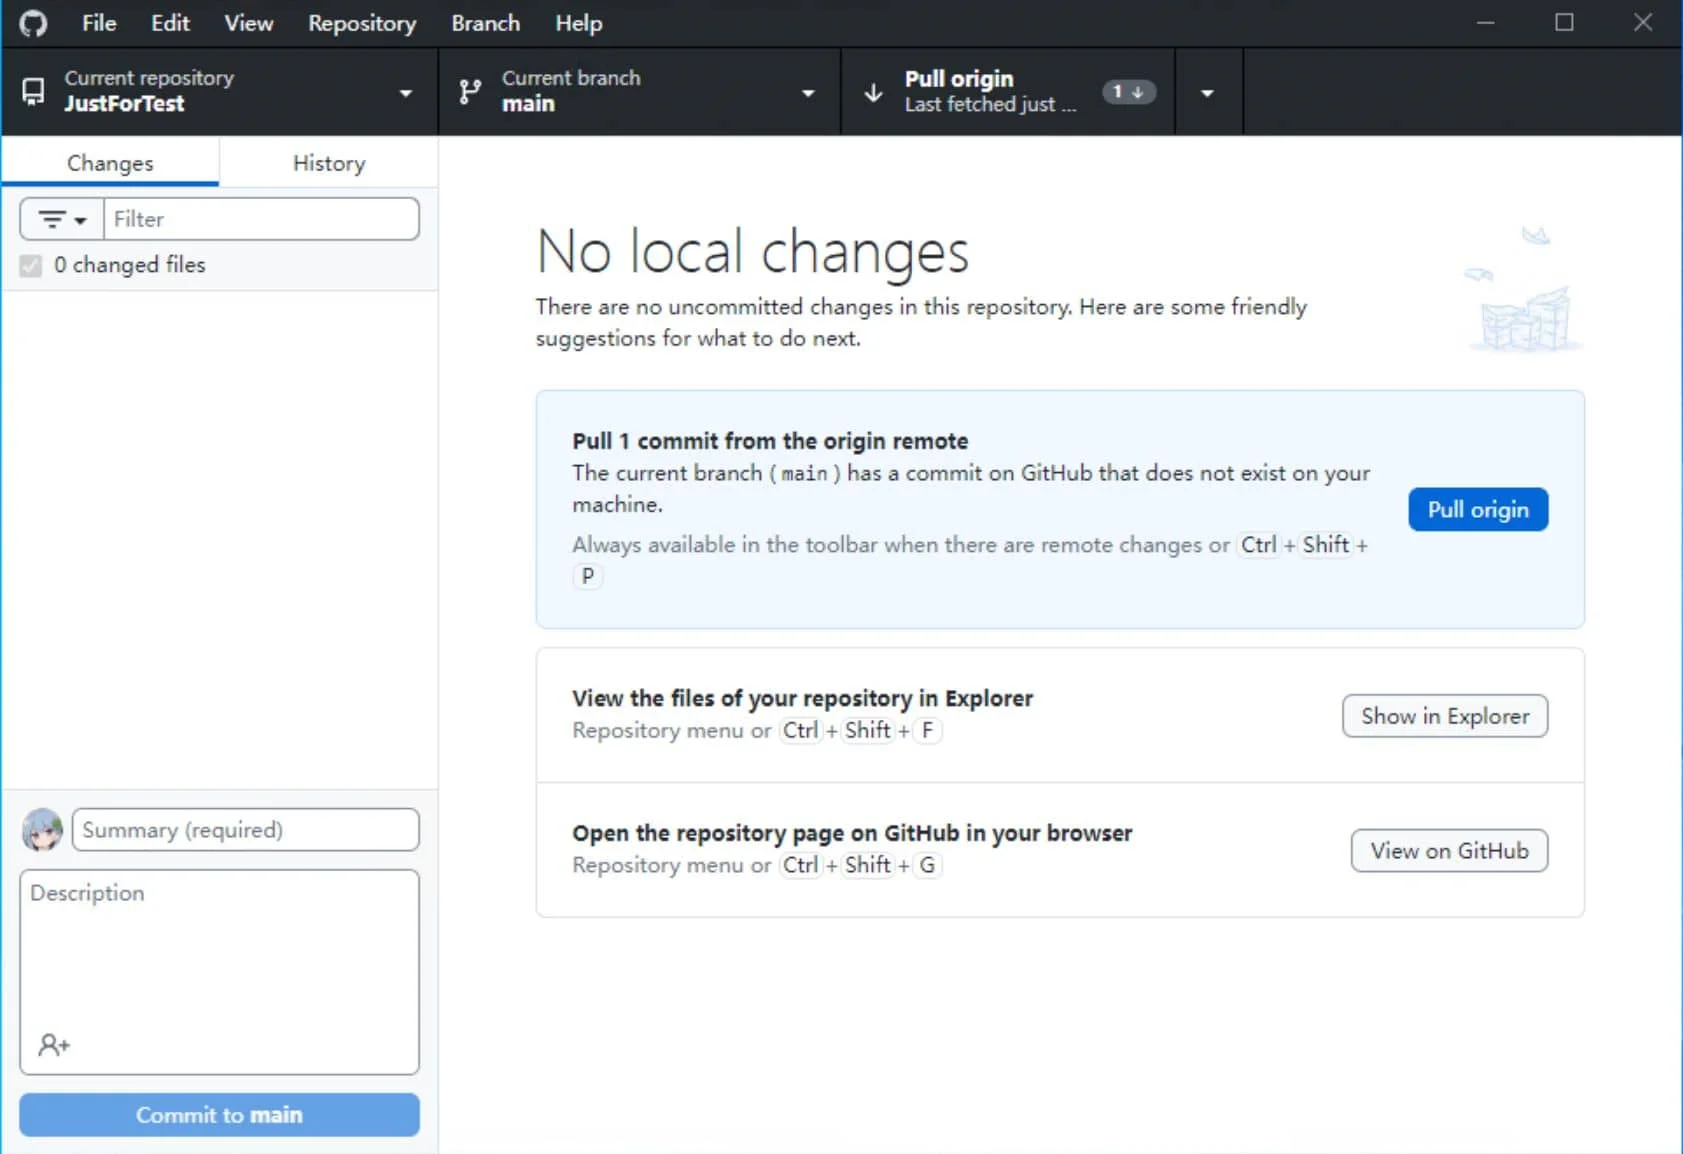This screenshot has width=1683, height=1154.
Task: Click the No local changes heading
Action: pos(753,251)
